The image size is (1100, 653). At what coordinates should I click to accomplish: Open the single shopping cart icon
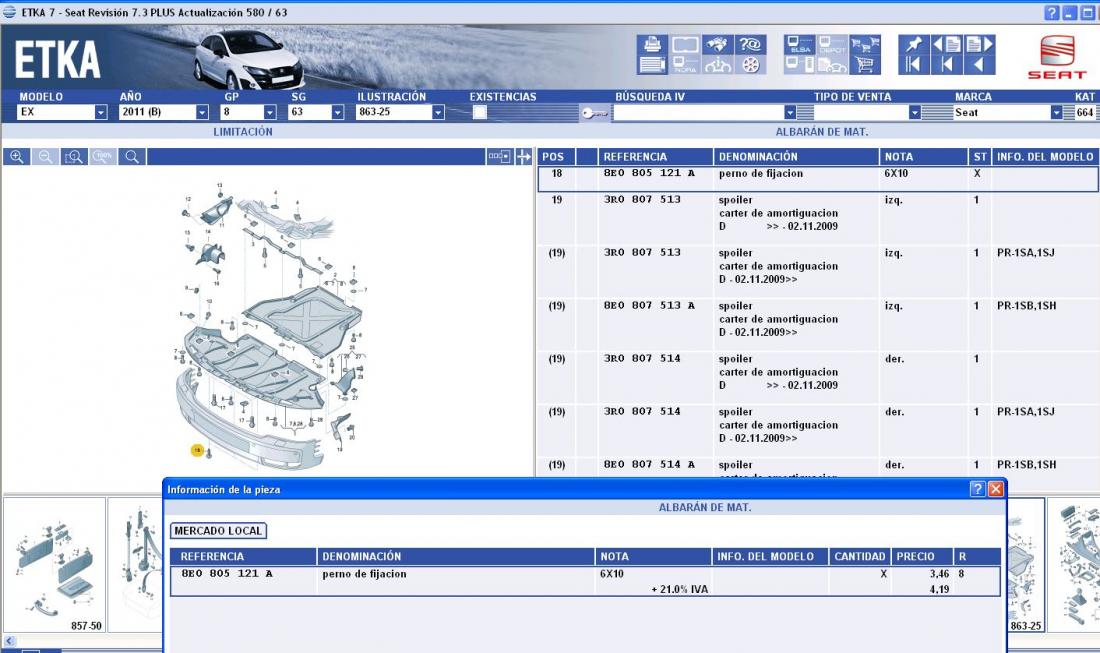coord(865,65)
